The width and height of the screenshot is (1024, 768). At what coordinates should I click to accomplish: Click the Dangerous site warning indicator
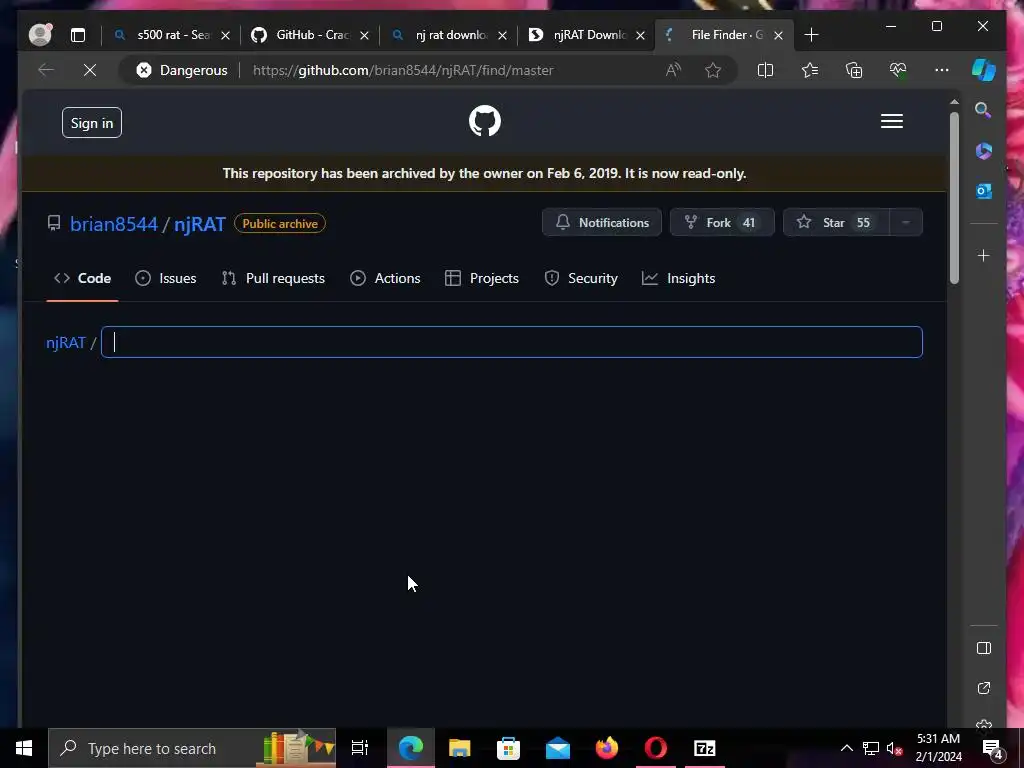[182, 70]
